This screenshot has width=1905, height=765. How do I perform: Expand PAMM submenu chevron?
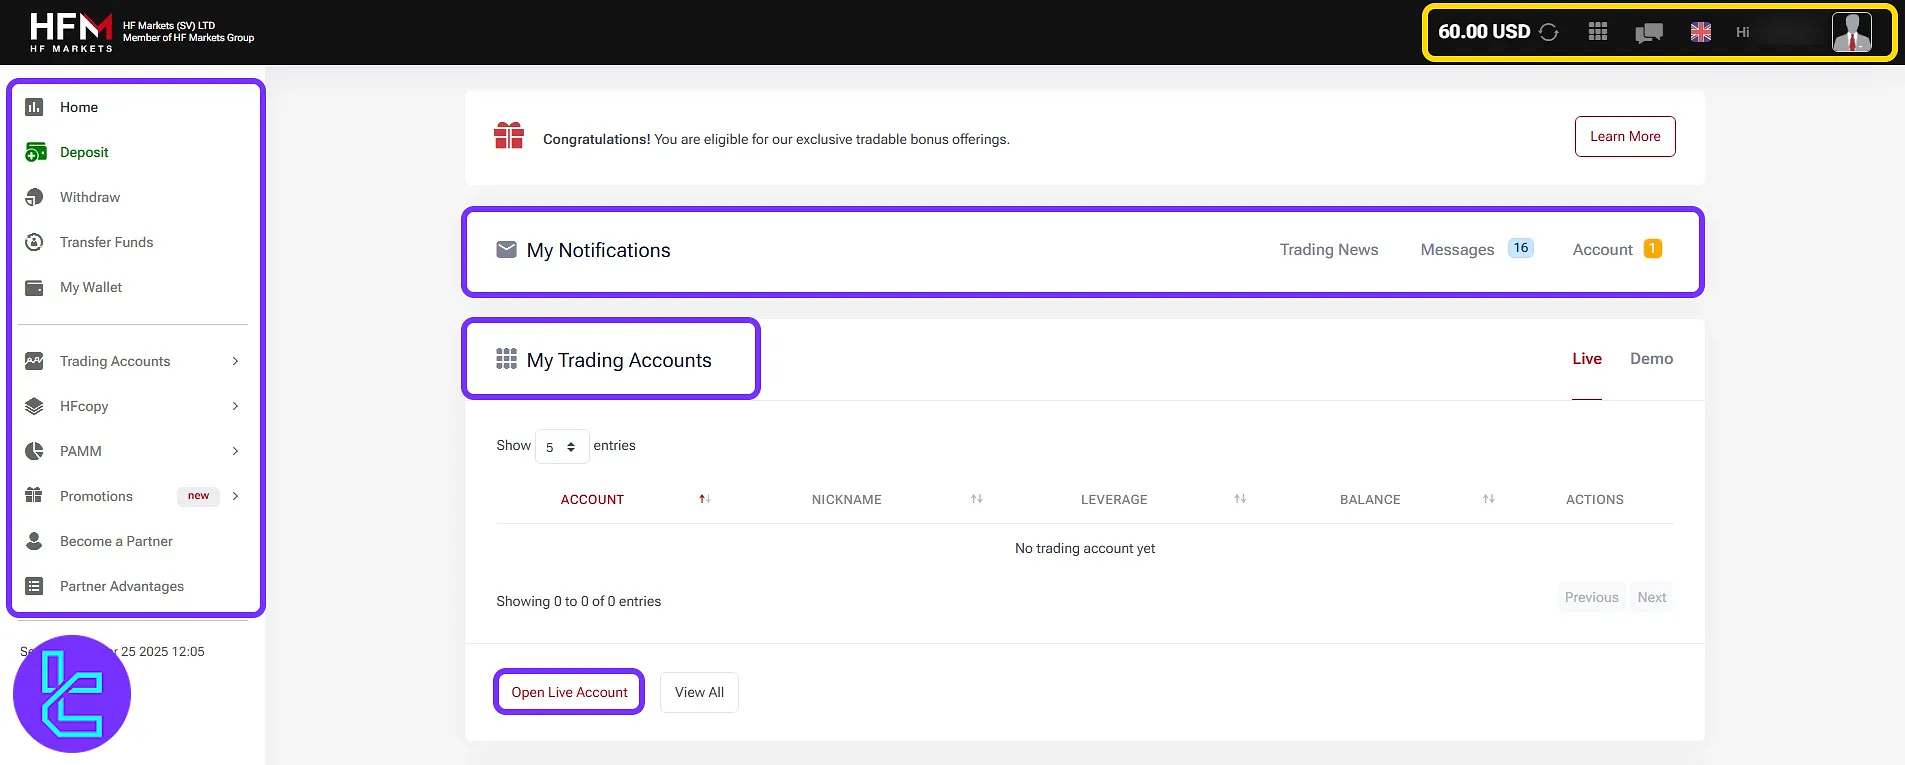(235, 451)
